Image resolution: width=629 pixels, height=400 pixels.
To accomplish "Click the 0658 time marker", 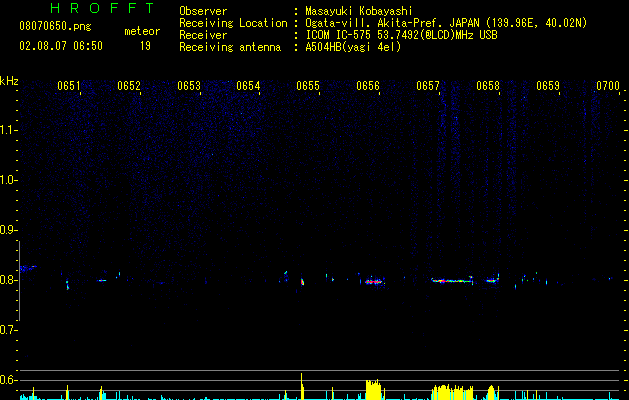I will [488, 86].
